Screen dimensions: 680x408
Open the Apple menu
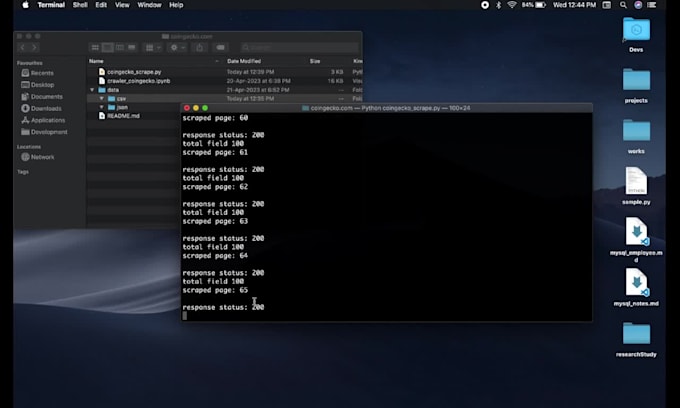(x=25, y=5)
